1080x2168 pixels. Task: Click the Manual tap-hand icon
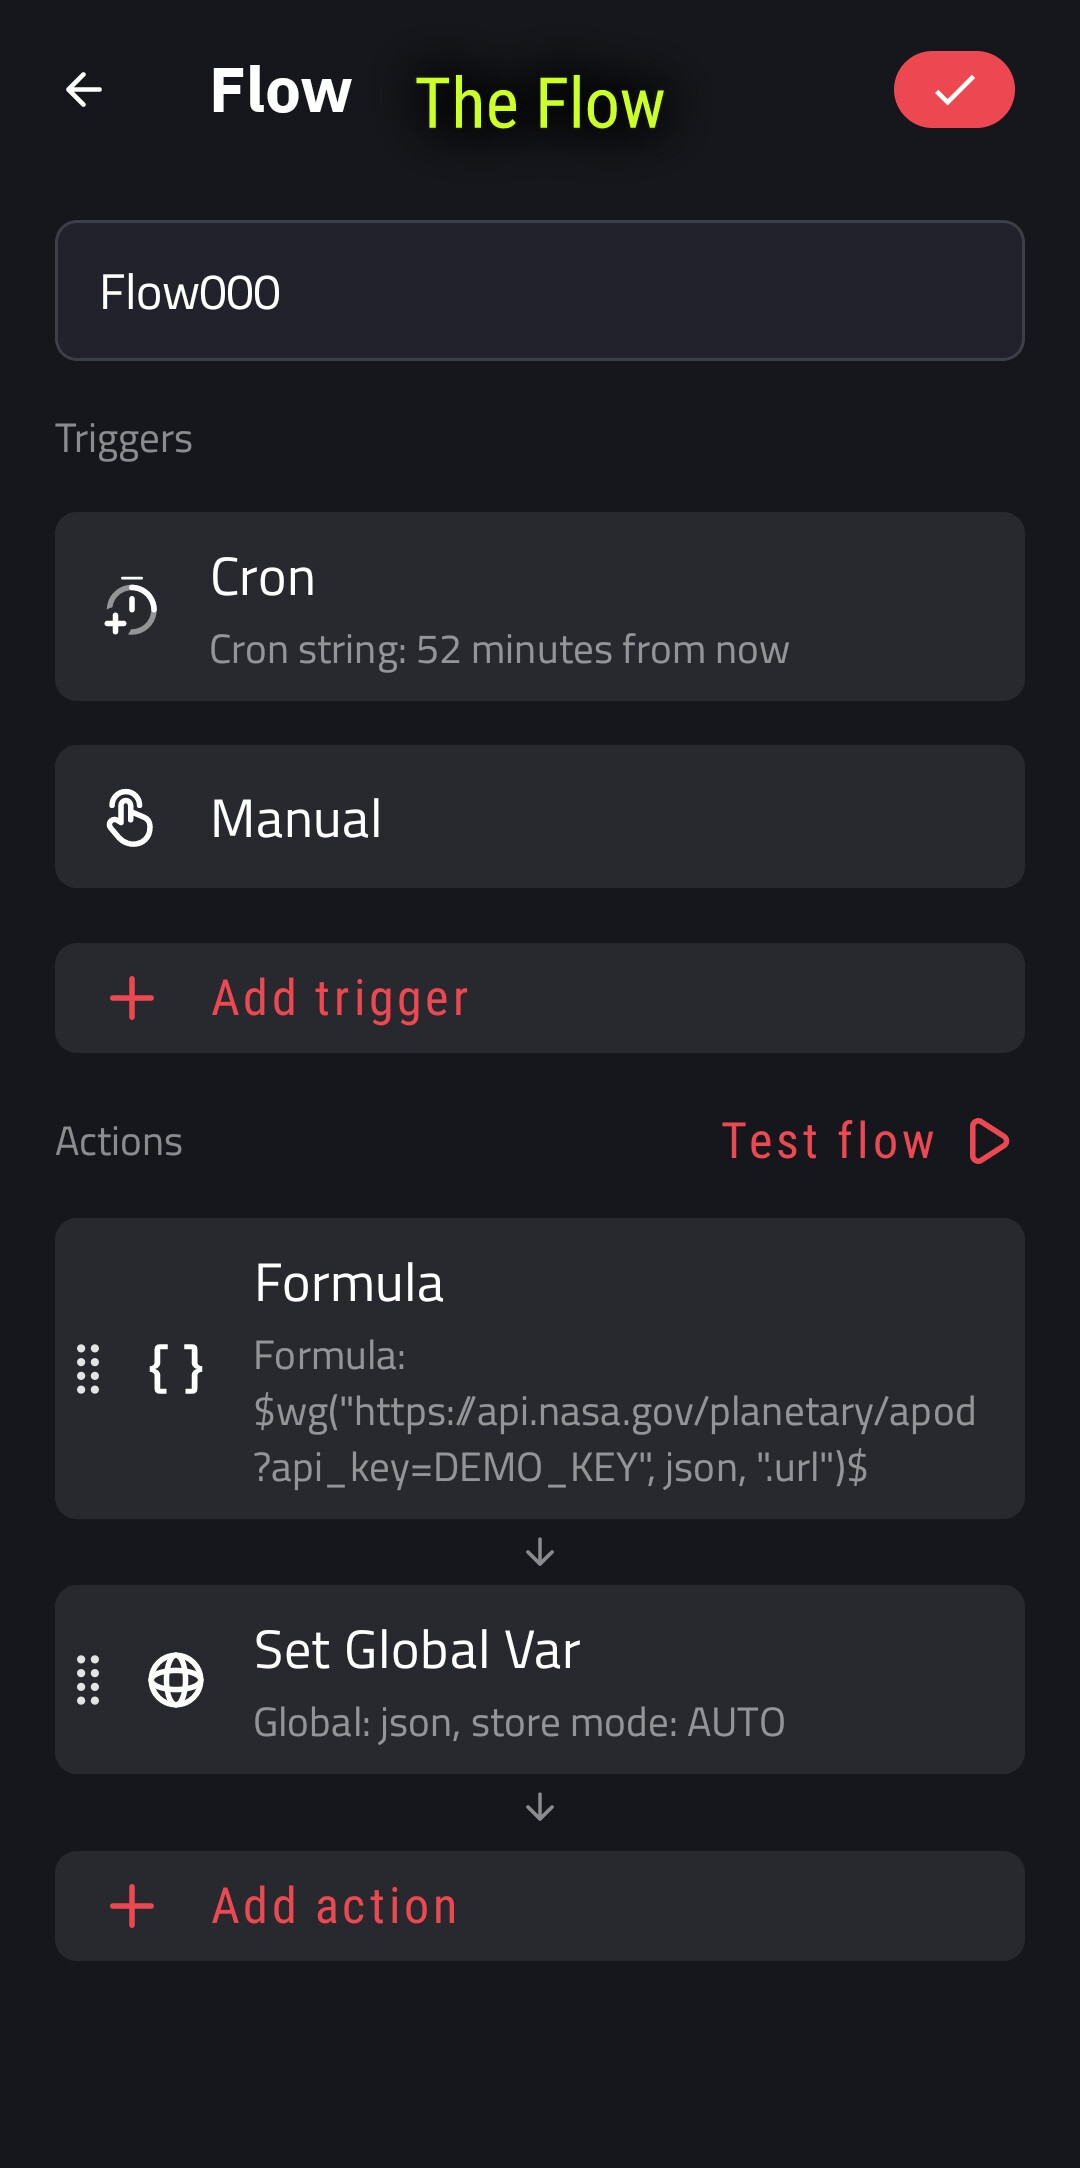click(131, 818)
